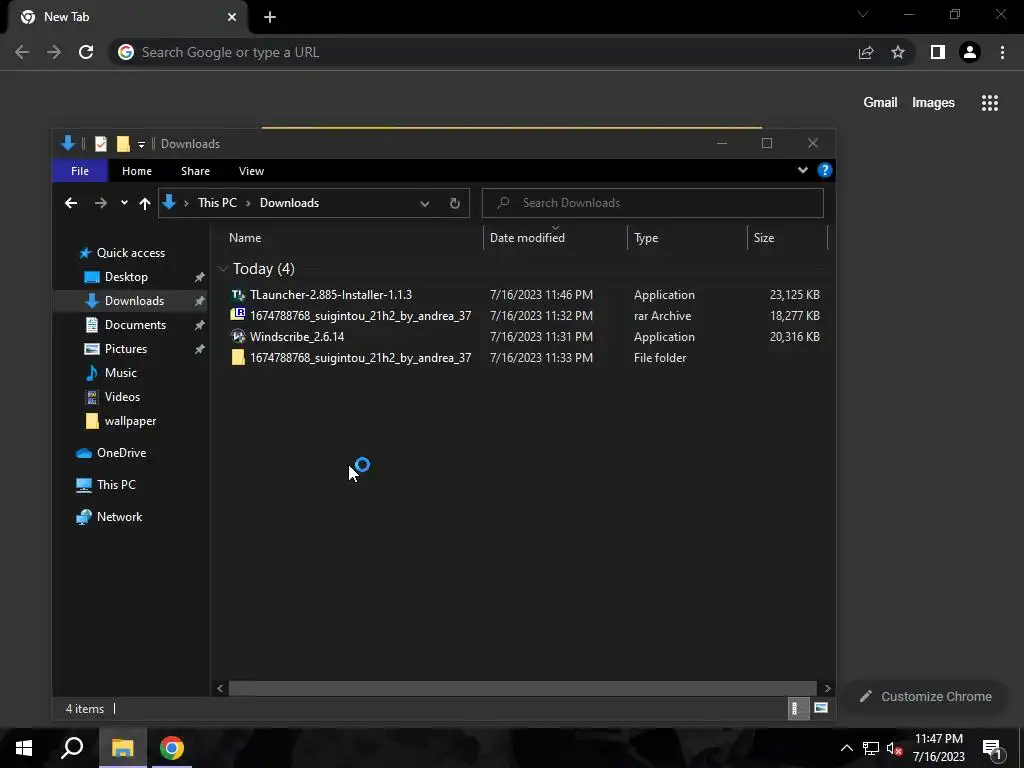Open Videos in the navigation pane
Screen dimensions: 1024x768
[x=122, y=397]
